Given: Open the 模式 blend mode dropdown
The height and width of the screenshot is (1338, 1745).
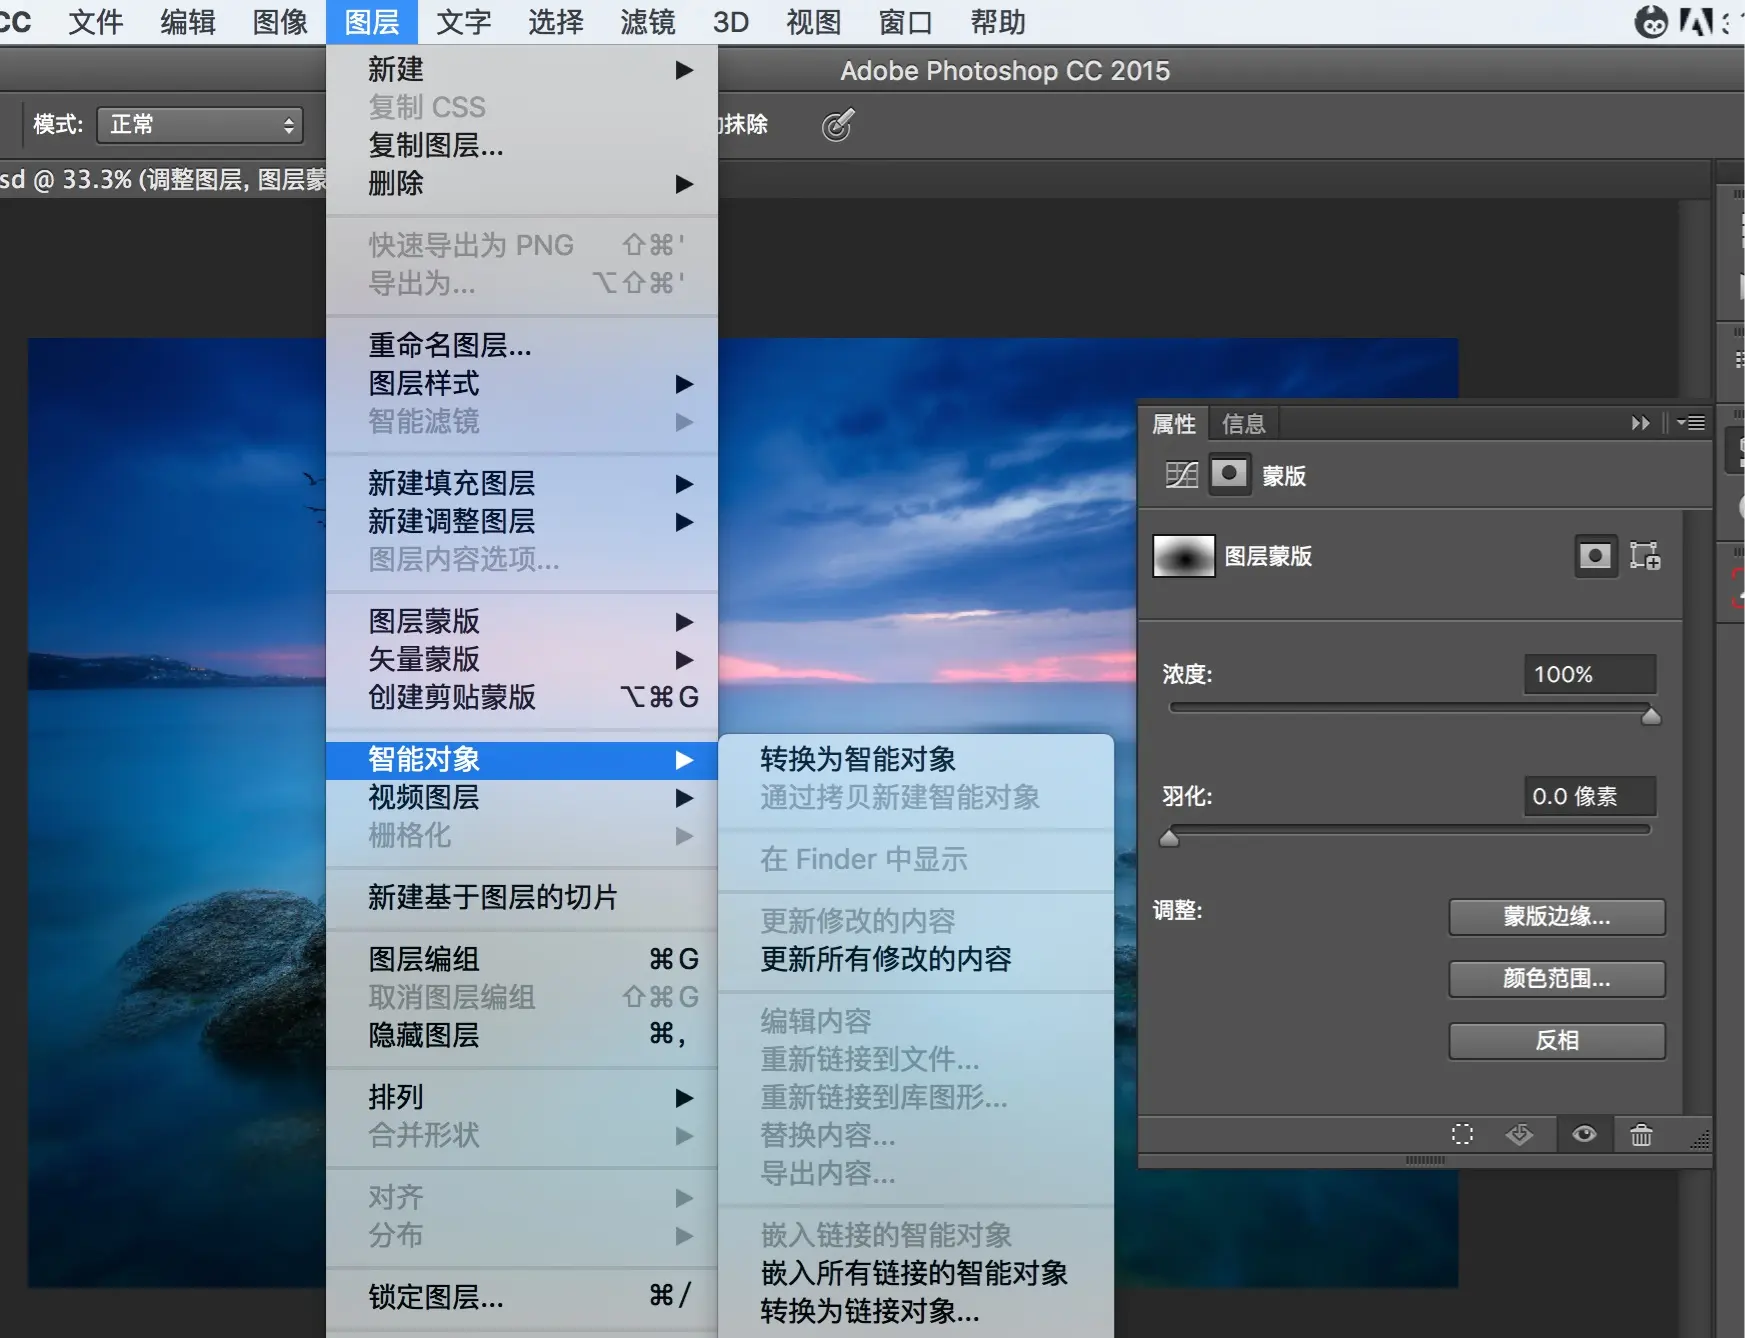Looking at the screenshot, I should pos(200,125).
